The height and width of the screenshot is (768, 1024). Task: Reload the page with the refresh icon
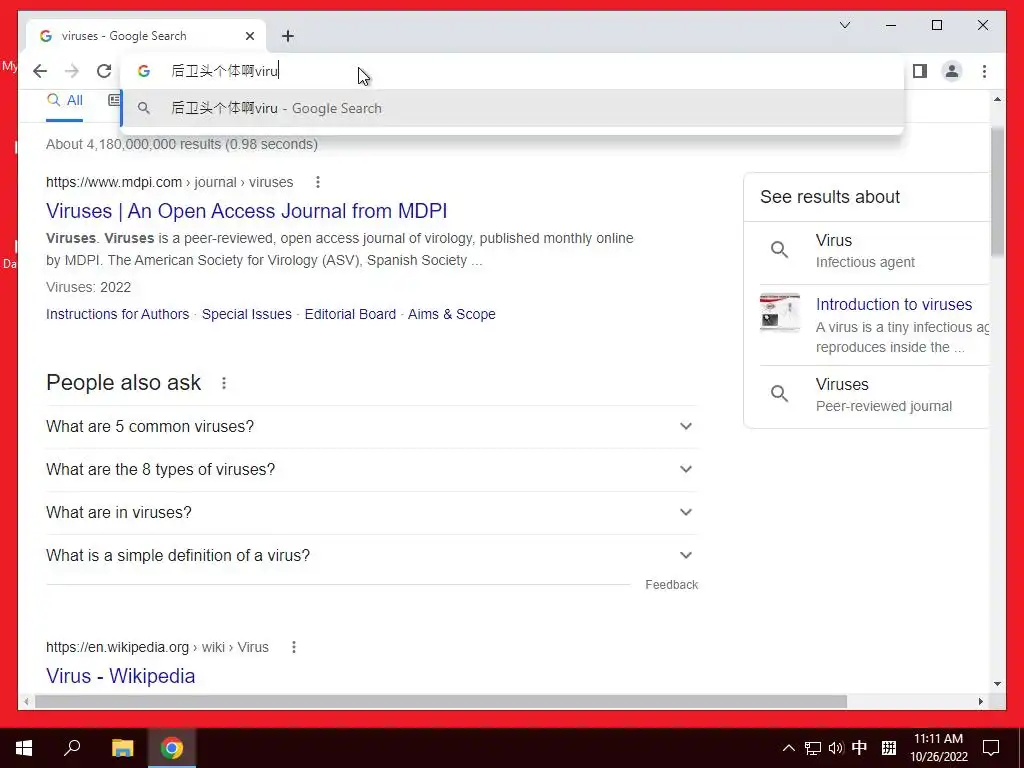104,71
